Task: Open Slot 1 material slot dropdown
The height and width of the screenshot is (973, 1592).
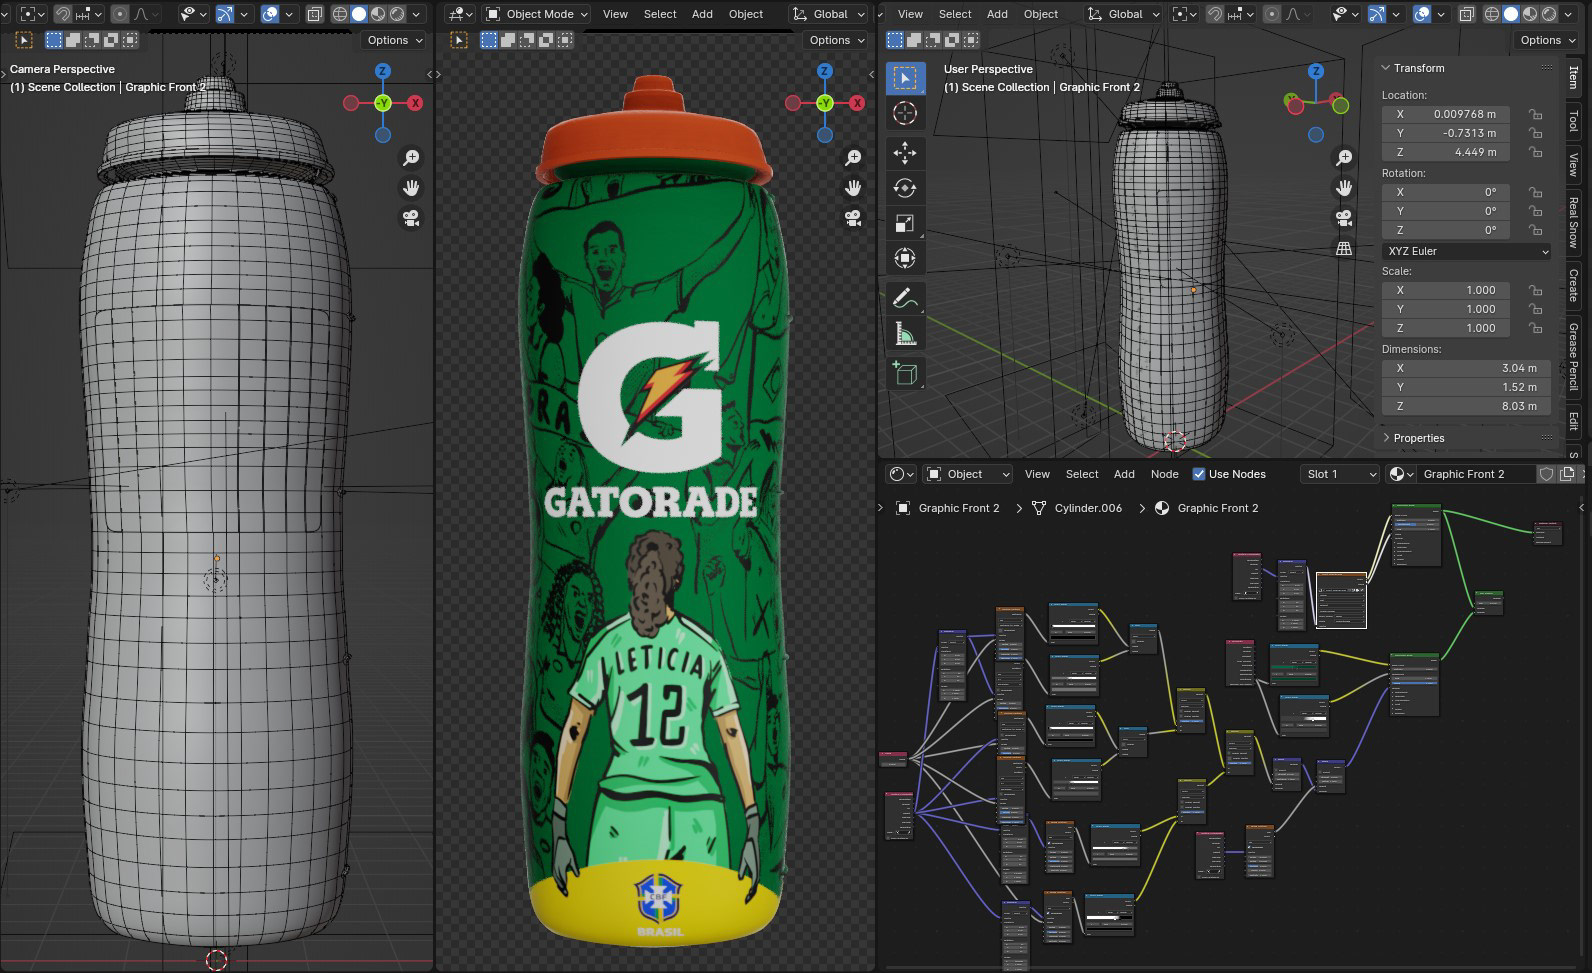Action: (x=1340, y=474)
